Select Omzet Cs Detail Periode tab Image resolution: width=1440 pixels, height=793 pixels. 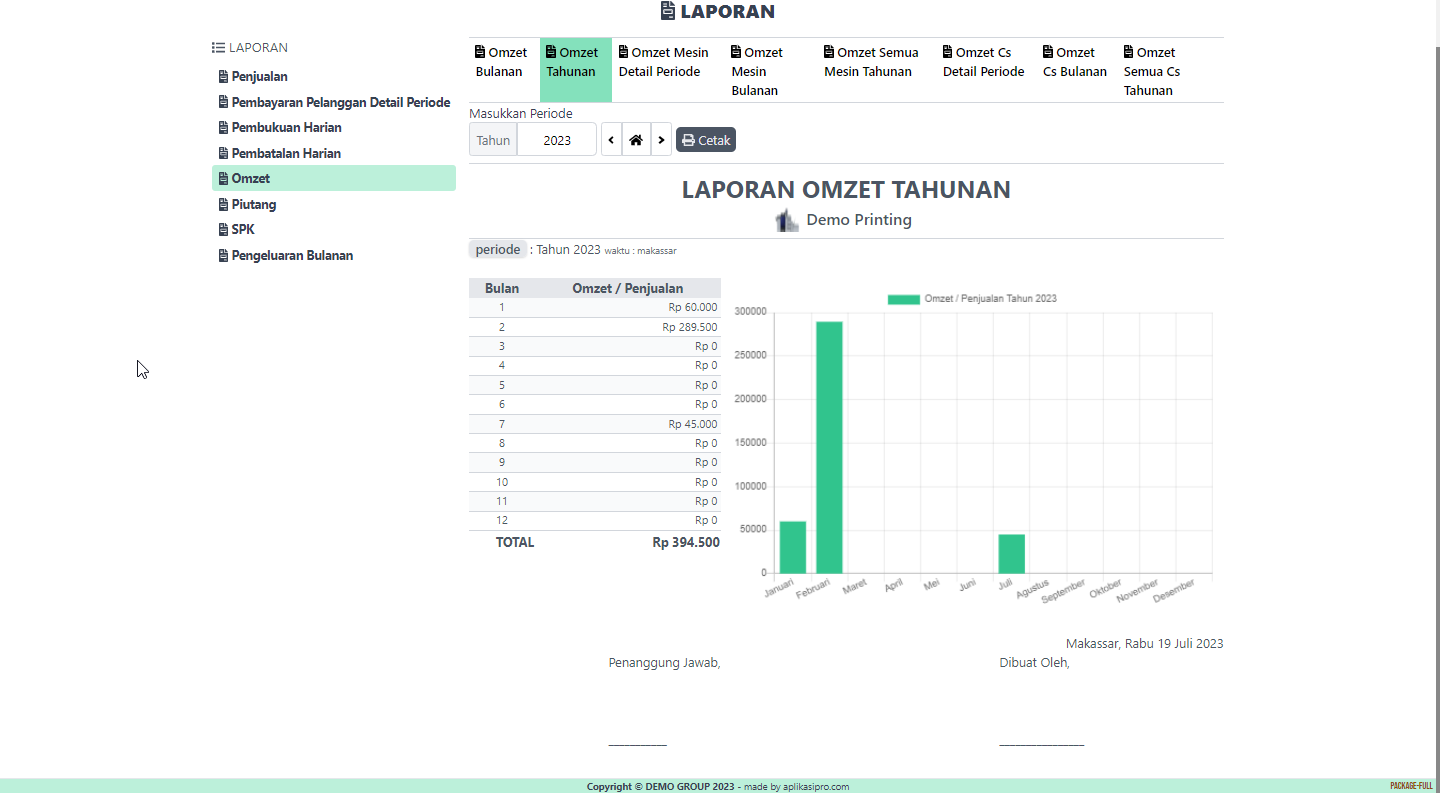coord(983,62)
